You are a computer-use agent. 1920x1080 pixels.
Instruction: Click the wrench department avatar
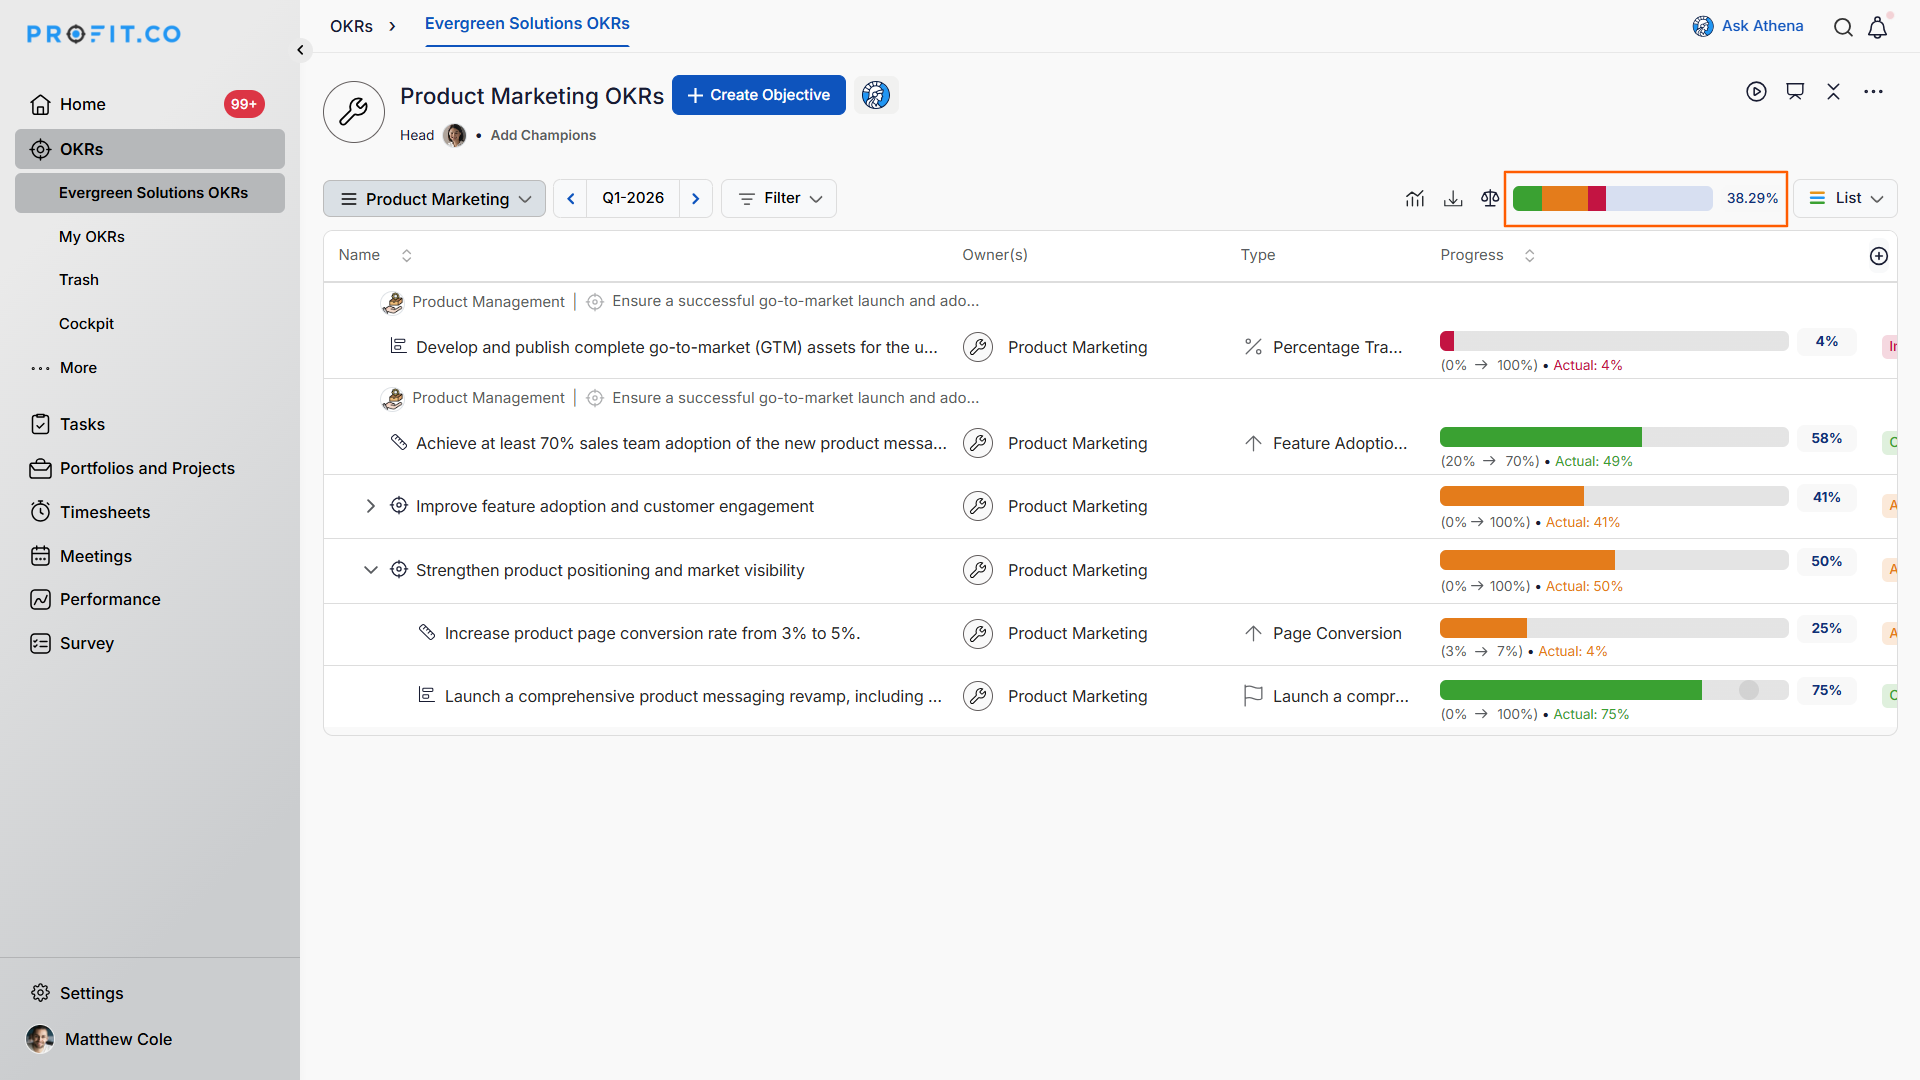[x=354, y=112]
